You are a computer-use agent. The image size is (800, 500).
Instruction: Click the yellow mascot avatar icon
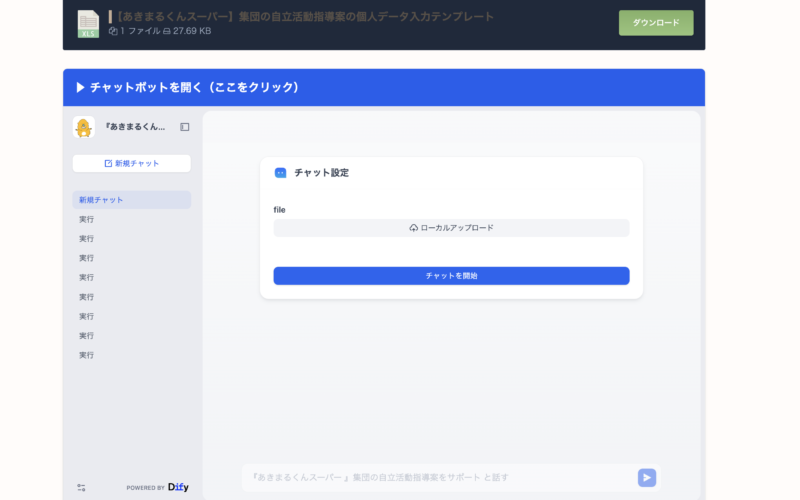[84, 127]
